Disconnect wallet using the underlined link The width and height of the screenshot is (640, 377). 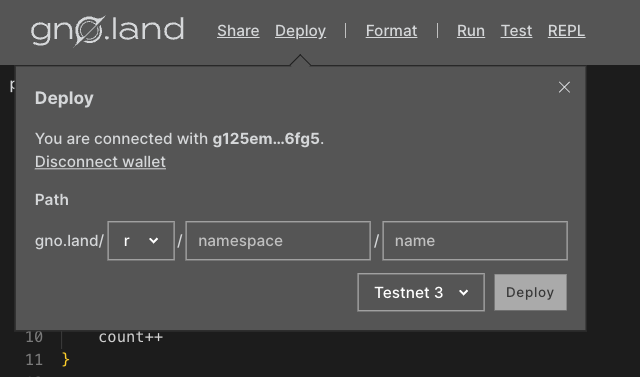(x=100, y=162)
